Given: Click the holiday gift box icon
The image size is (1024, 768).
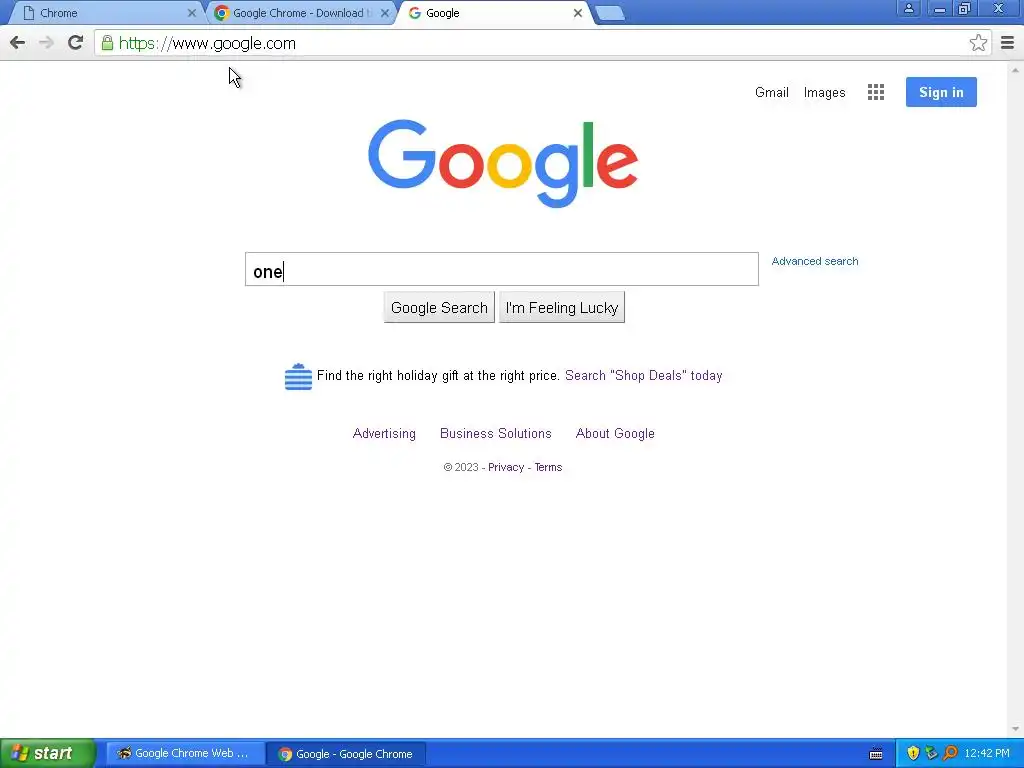Looking at the screenshot, I should [x=298, y=376].
